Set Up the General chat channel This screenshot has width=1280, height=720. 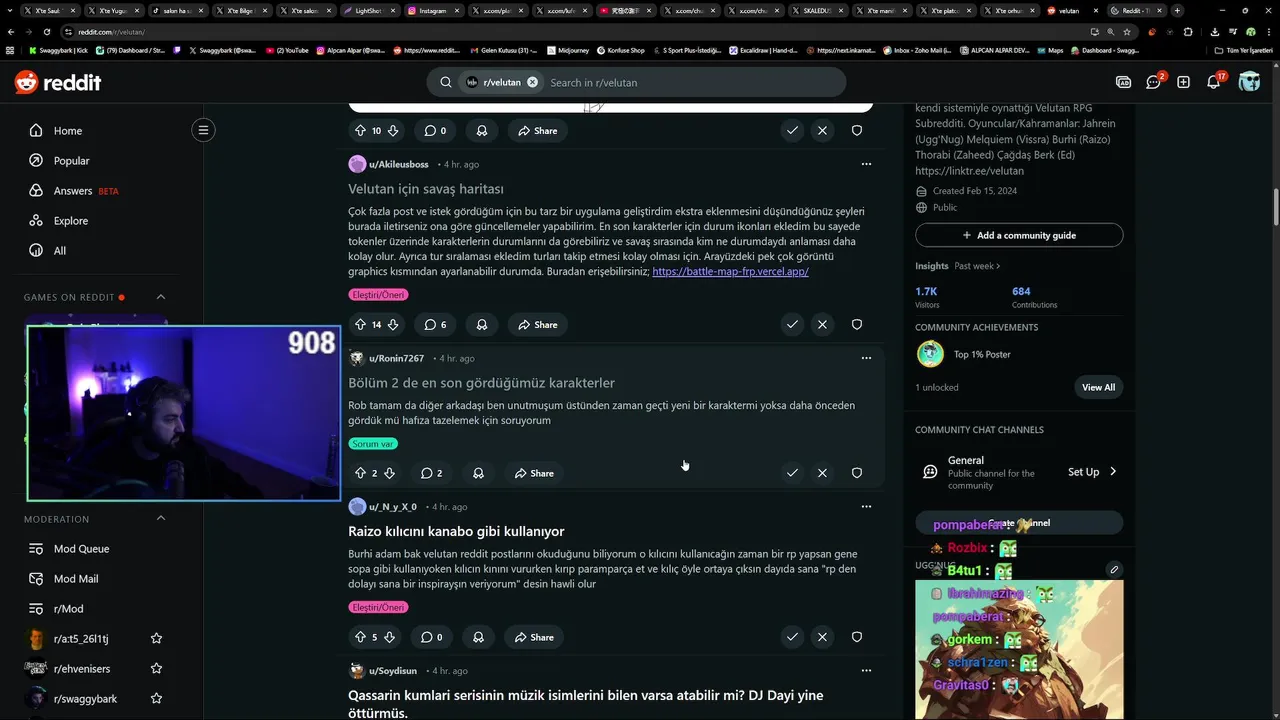click(1092, 472)
